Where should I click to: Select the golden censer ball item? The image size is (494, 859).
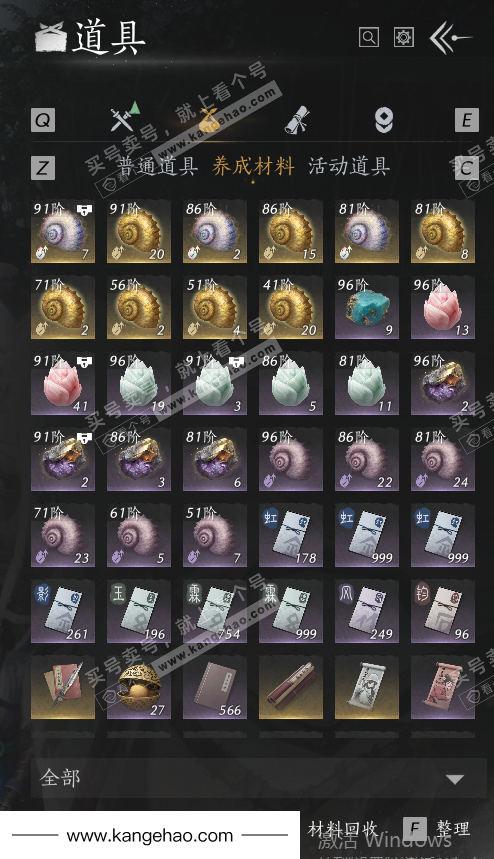pos(139,688)
